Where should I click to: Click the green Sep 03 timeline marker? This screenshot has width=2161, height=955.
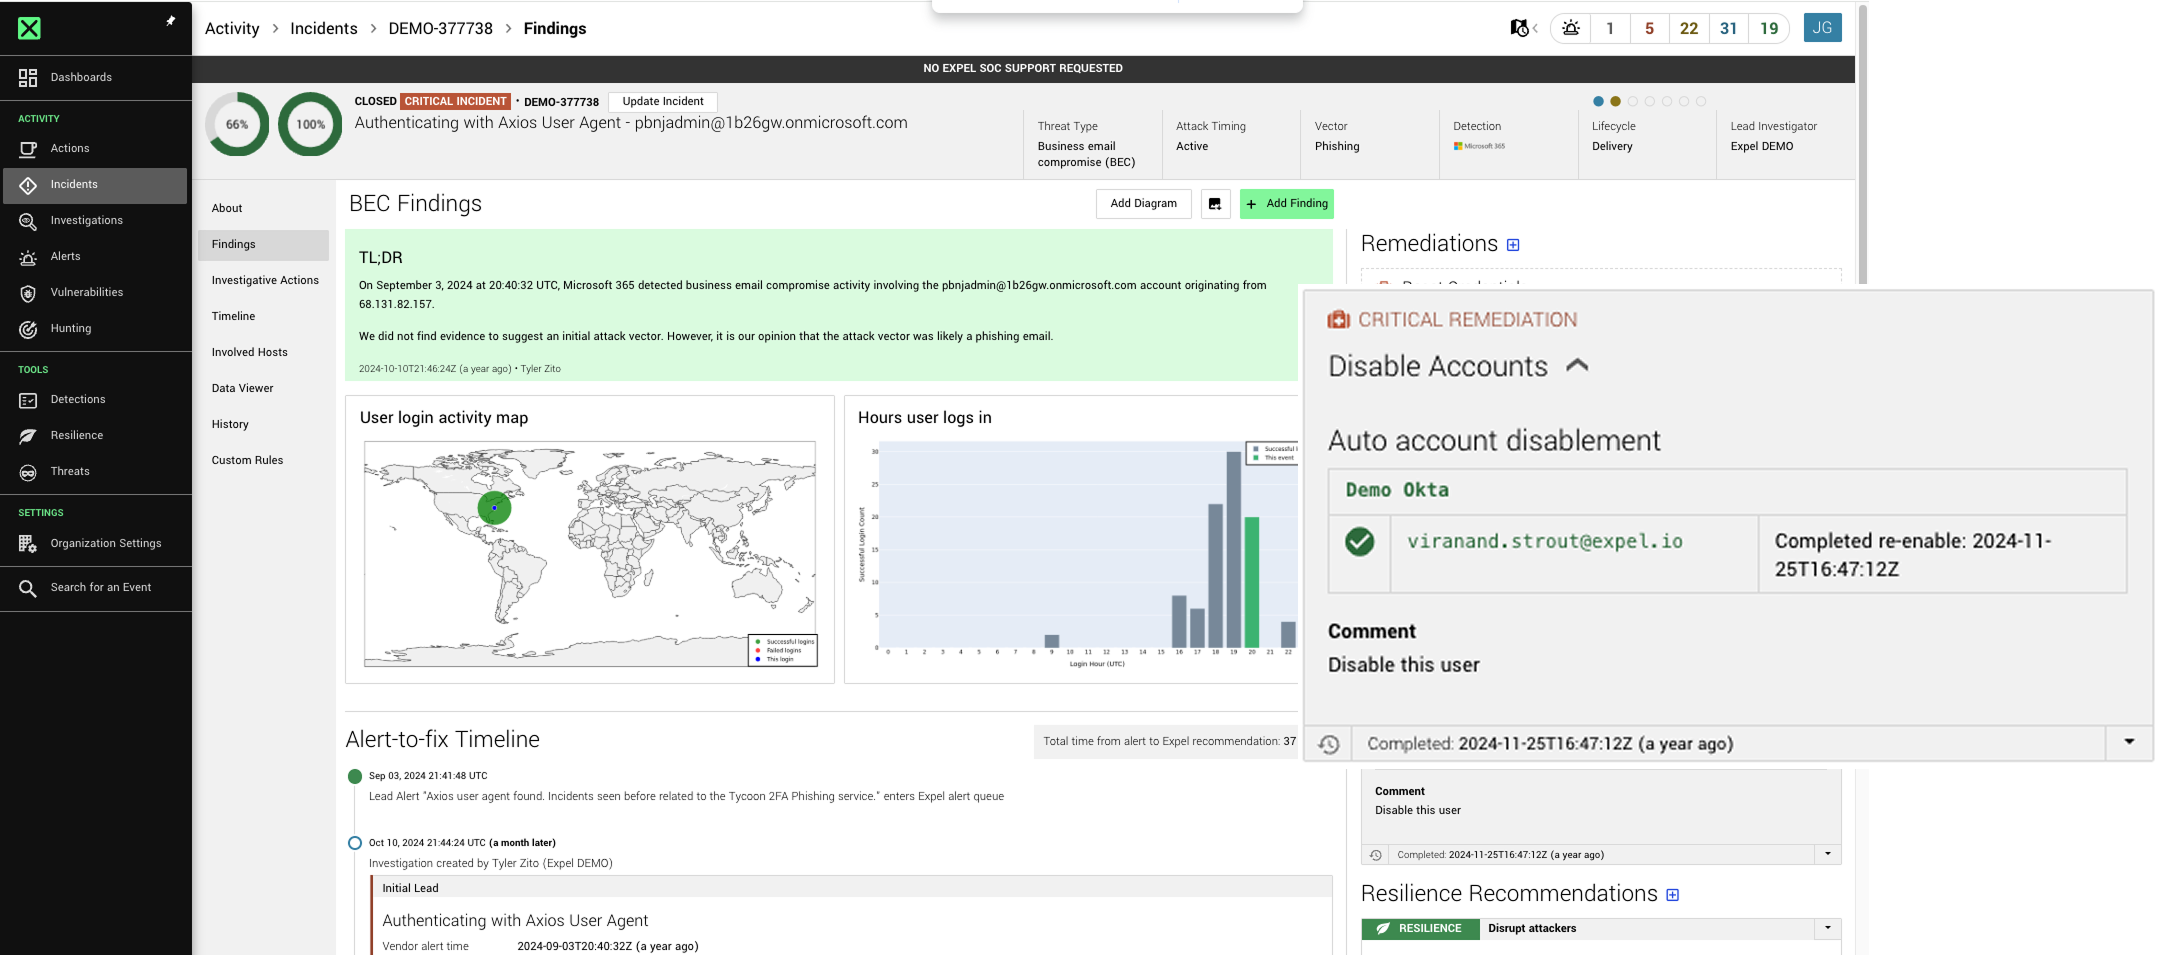tap(355, 777)
